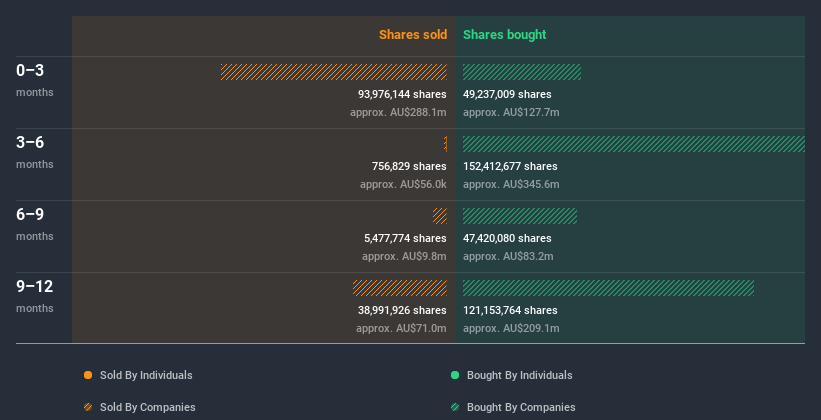The image size is (821, 420).
Task: Toggle the Bought By Individuals legend label
Action: 519,375
